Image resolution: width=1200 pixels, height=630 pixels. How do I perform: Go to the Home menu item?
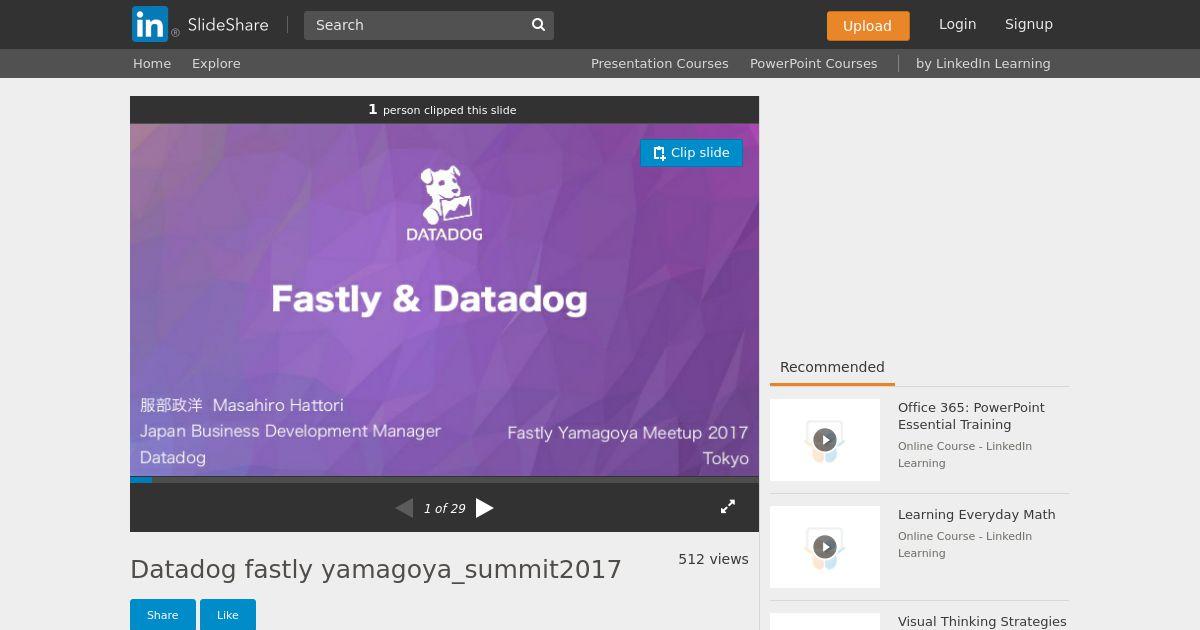tap(152, 63)
